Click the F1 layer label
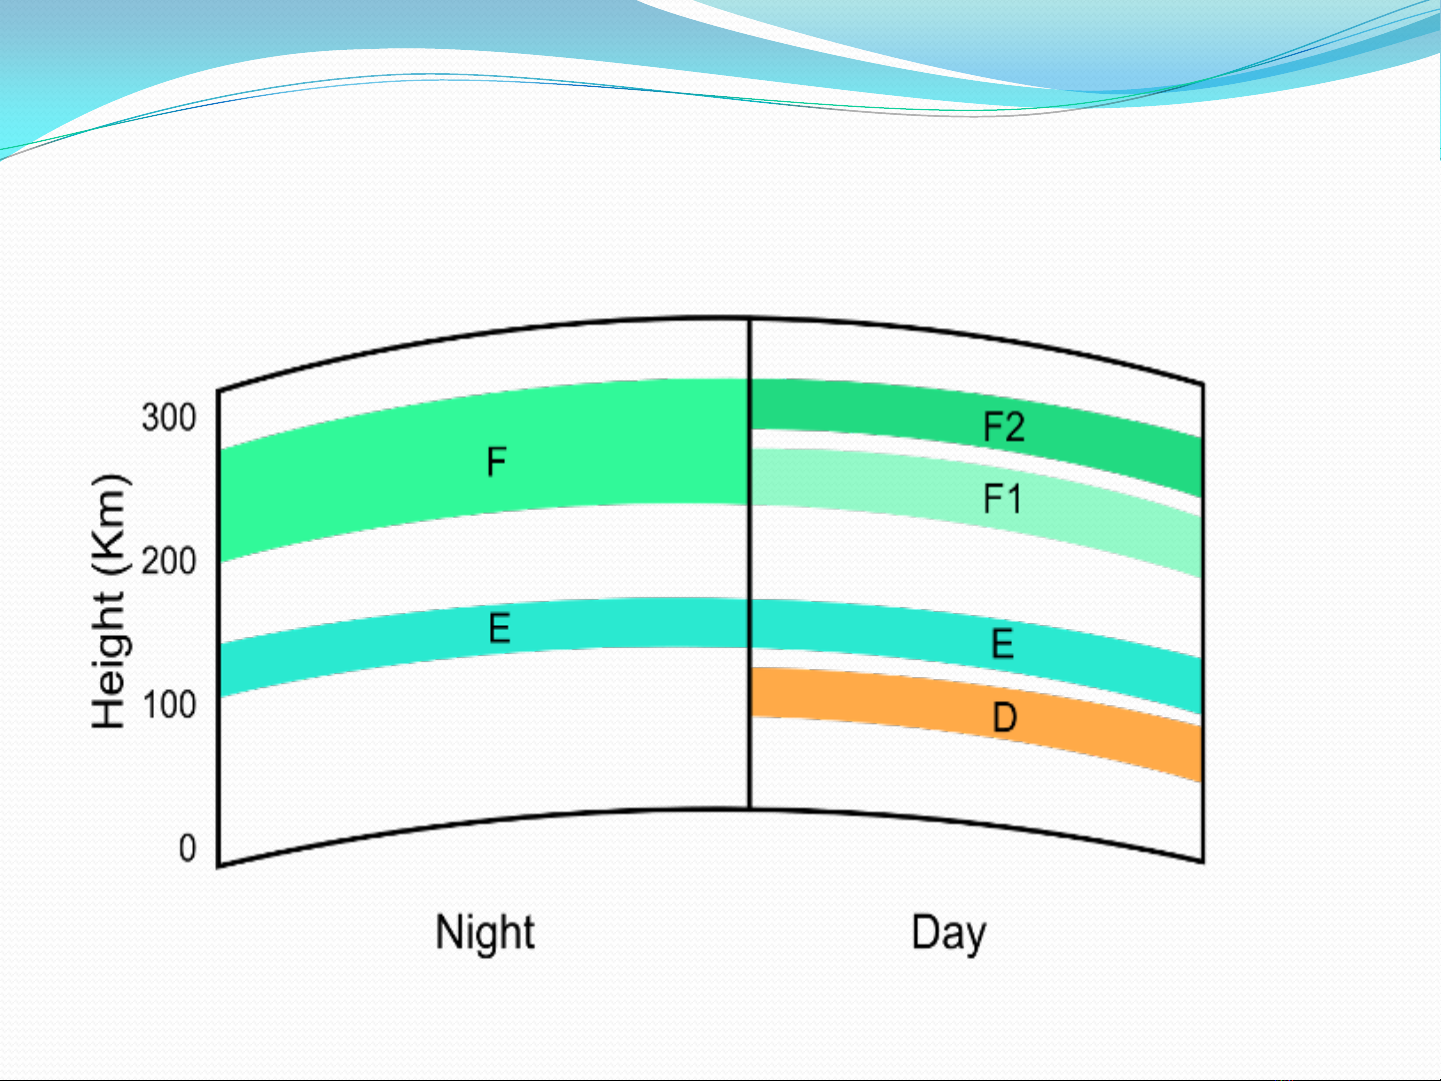This screenshot has width=1441, height=1081. tap(1002, 498)
